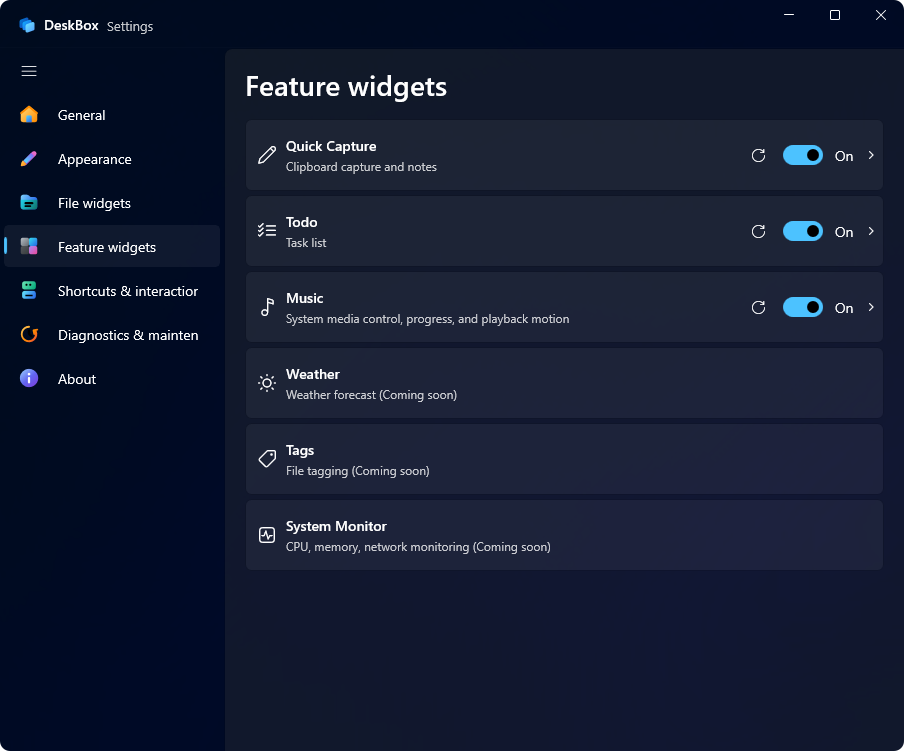The image size is (904, 751).
Task: Turn off the Quick Capture toggle
Action: [x=803, y=156]
